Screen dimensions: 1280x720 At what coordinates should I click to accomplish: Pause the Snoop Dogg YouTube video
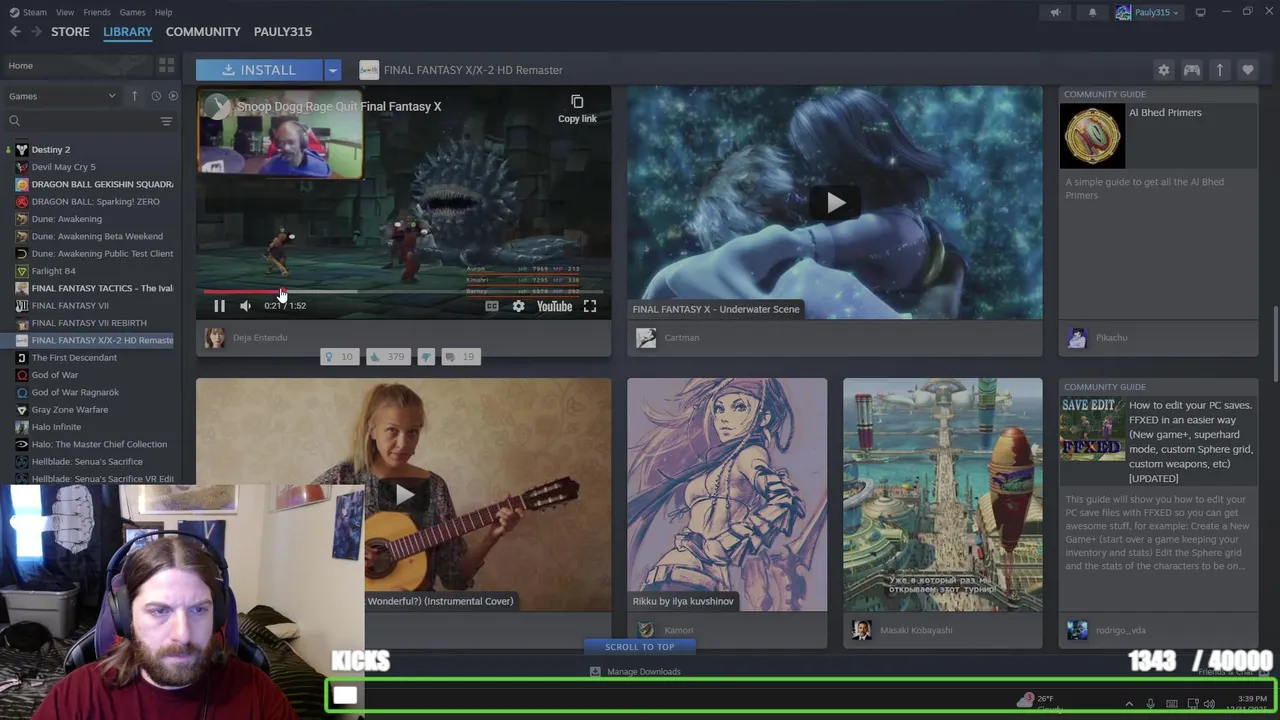pos(219,306)
